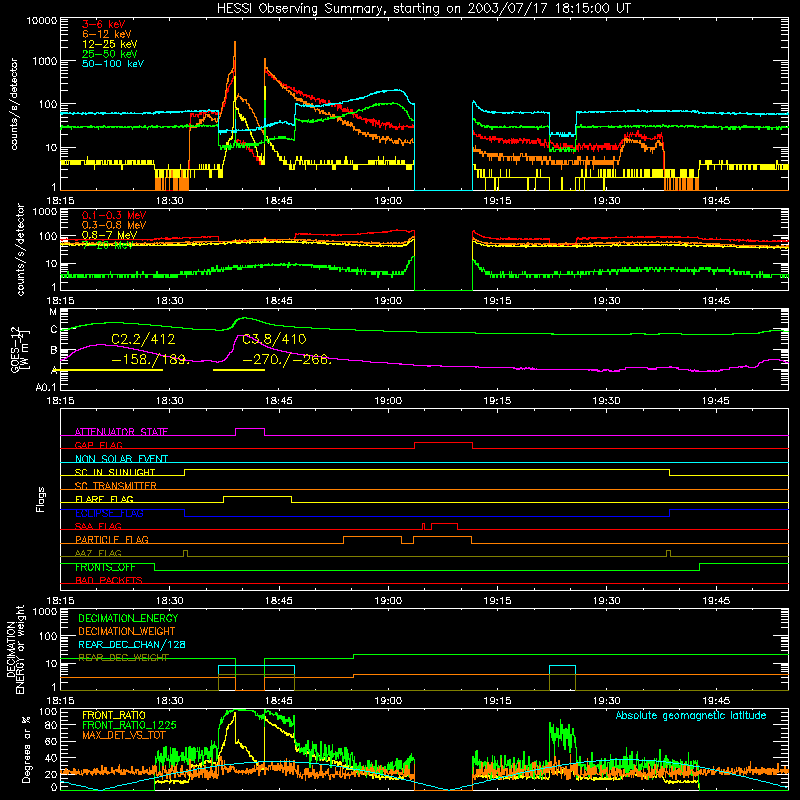The width and height of the screenshot is (800, 800).
Task: Click the PARTICLE_FLAG label
Action: point(112,539)
